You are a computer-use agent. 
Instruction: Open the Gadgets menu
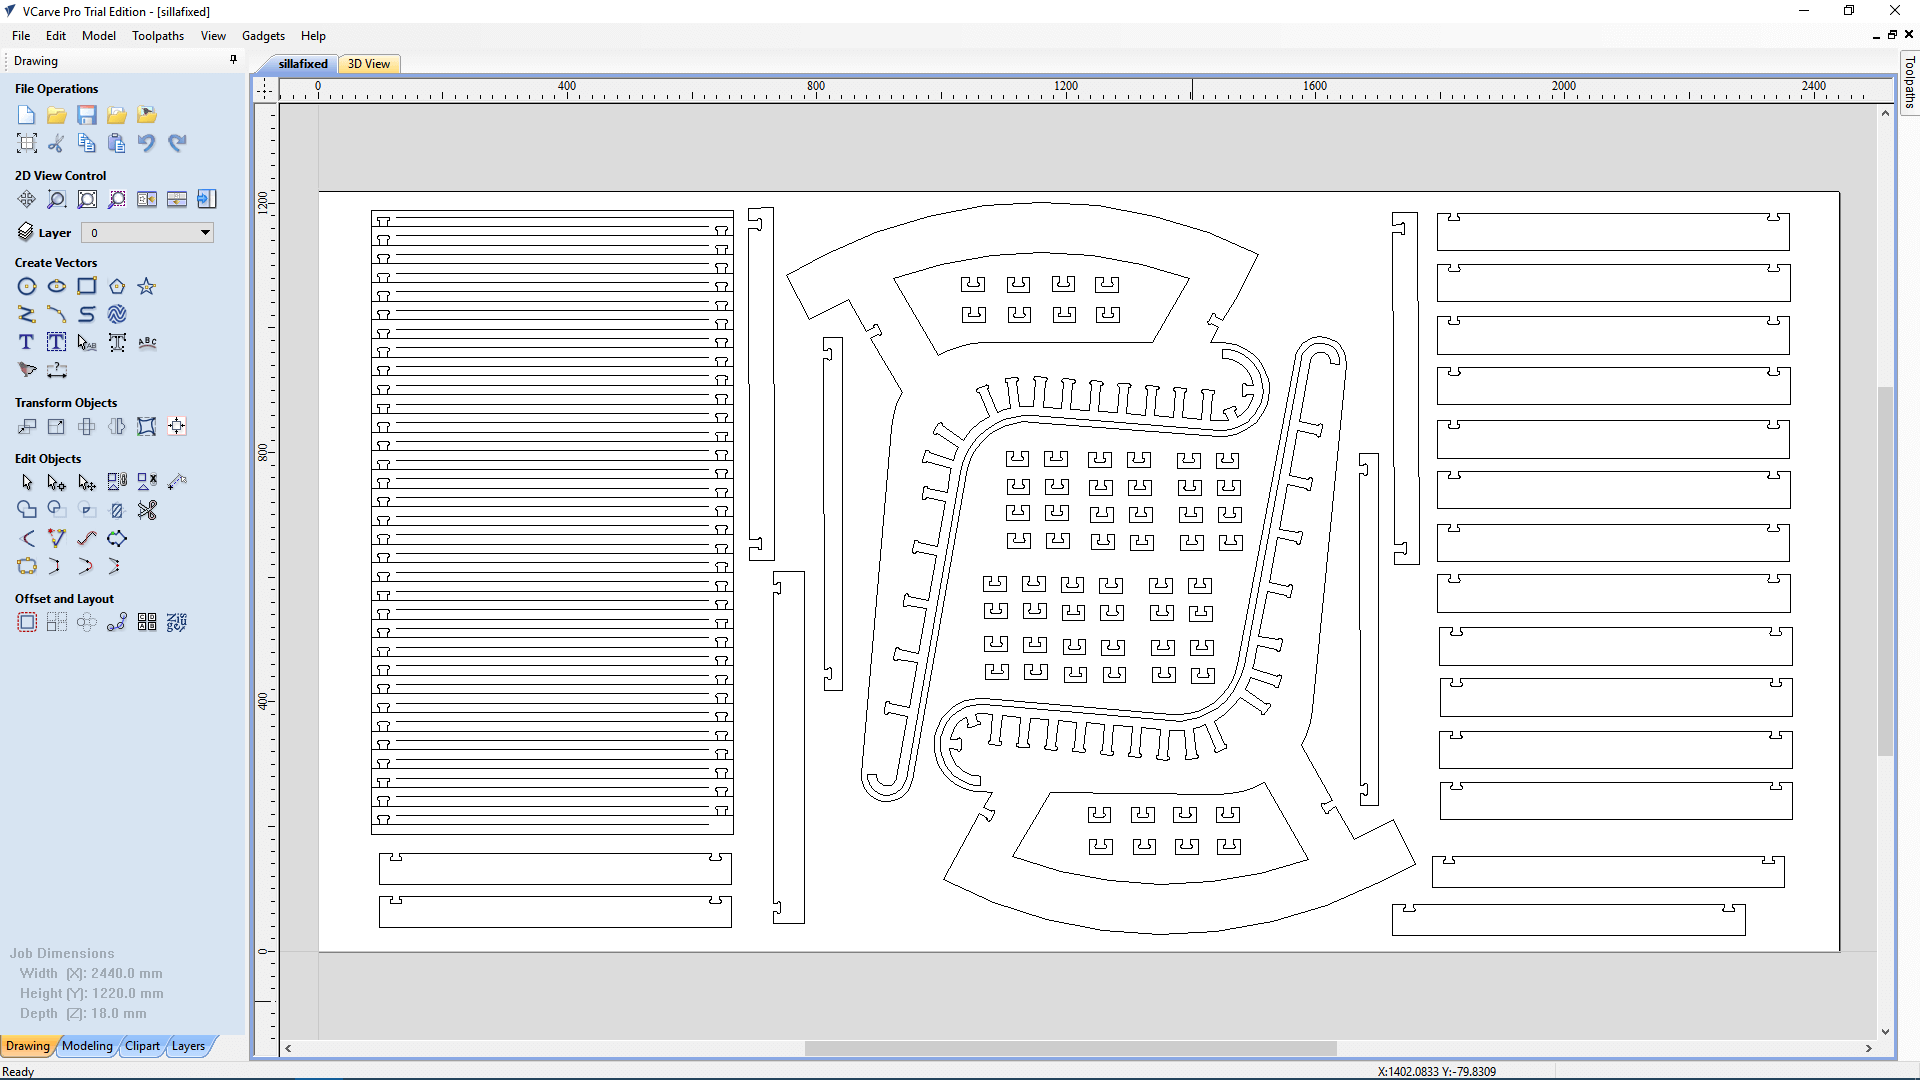click(263, 36)
